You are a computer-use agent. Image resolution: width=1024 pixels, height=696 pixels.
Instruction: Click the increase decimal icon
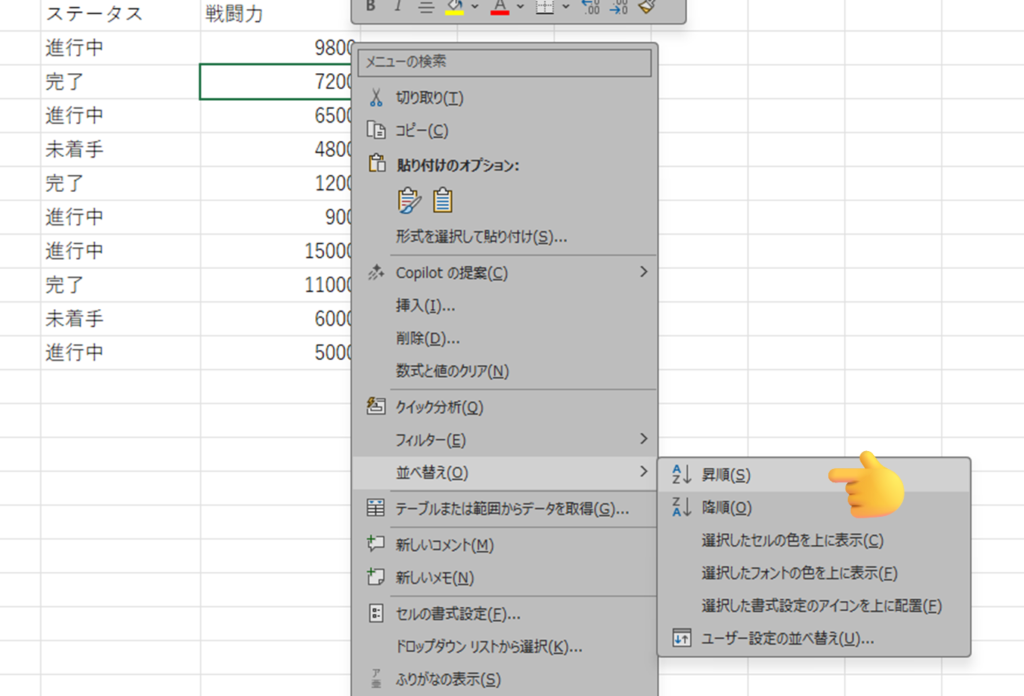coord(590,6)
